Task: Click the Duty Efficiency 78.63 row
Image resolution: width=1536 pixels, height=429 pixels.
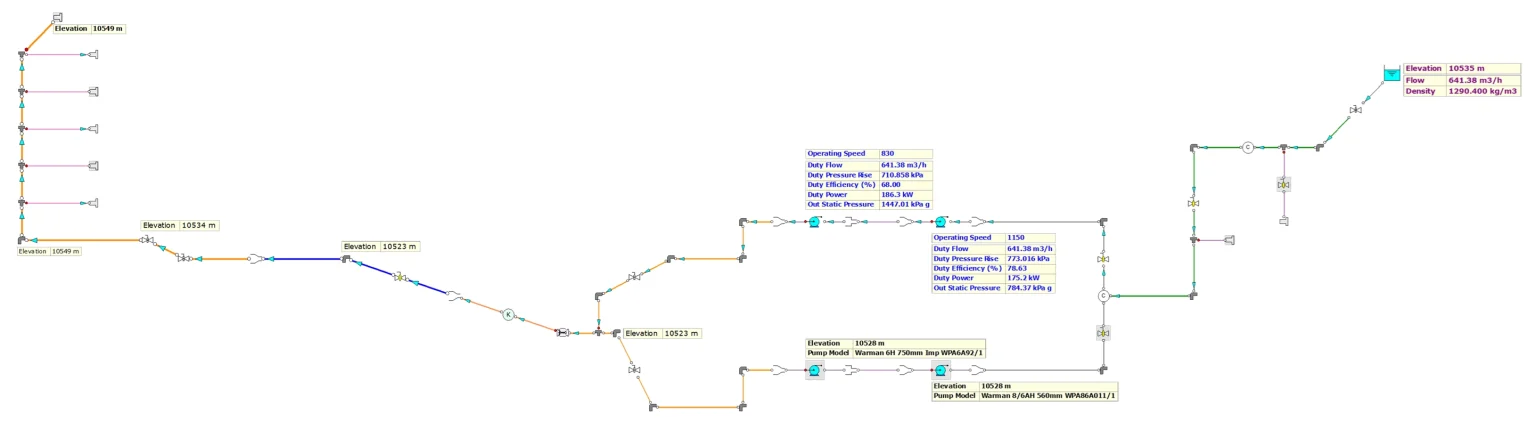Action: [x=993, y=268]
